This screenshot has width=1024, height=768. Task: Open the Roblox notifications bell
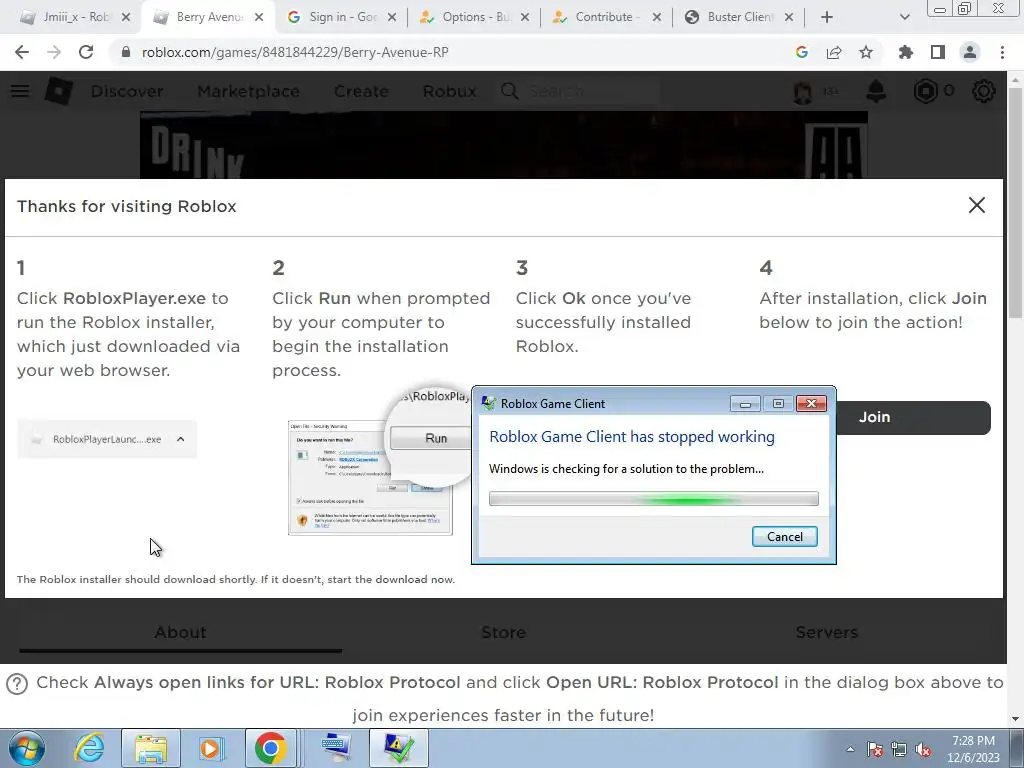(876, 91)
